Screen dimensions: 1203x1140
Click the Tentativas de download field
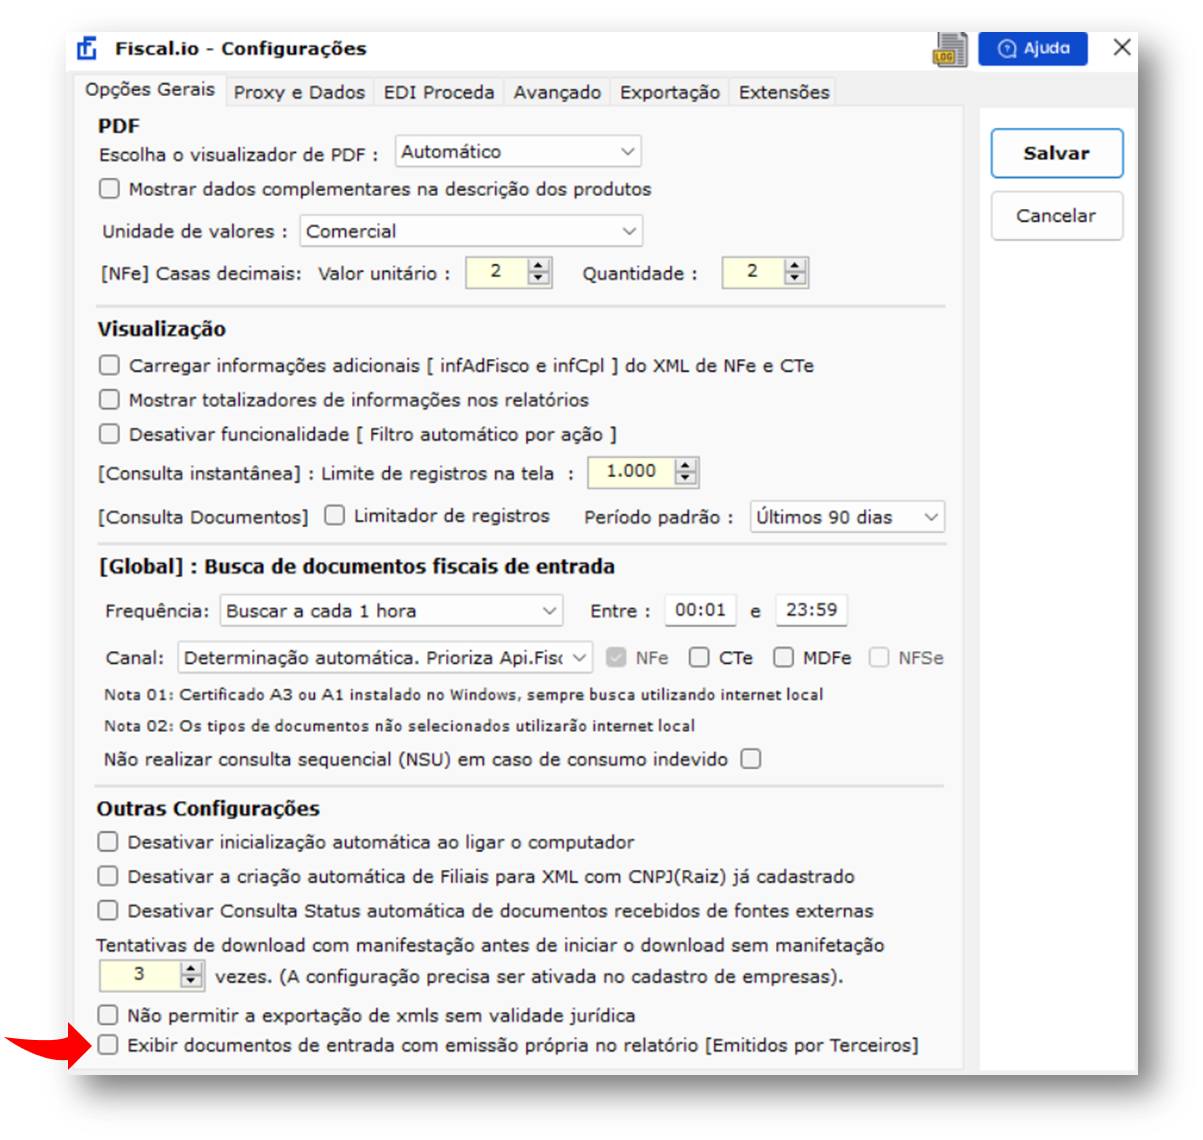(140, 975)
